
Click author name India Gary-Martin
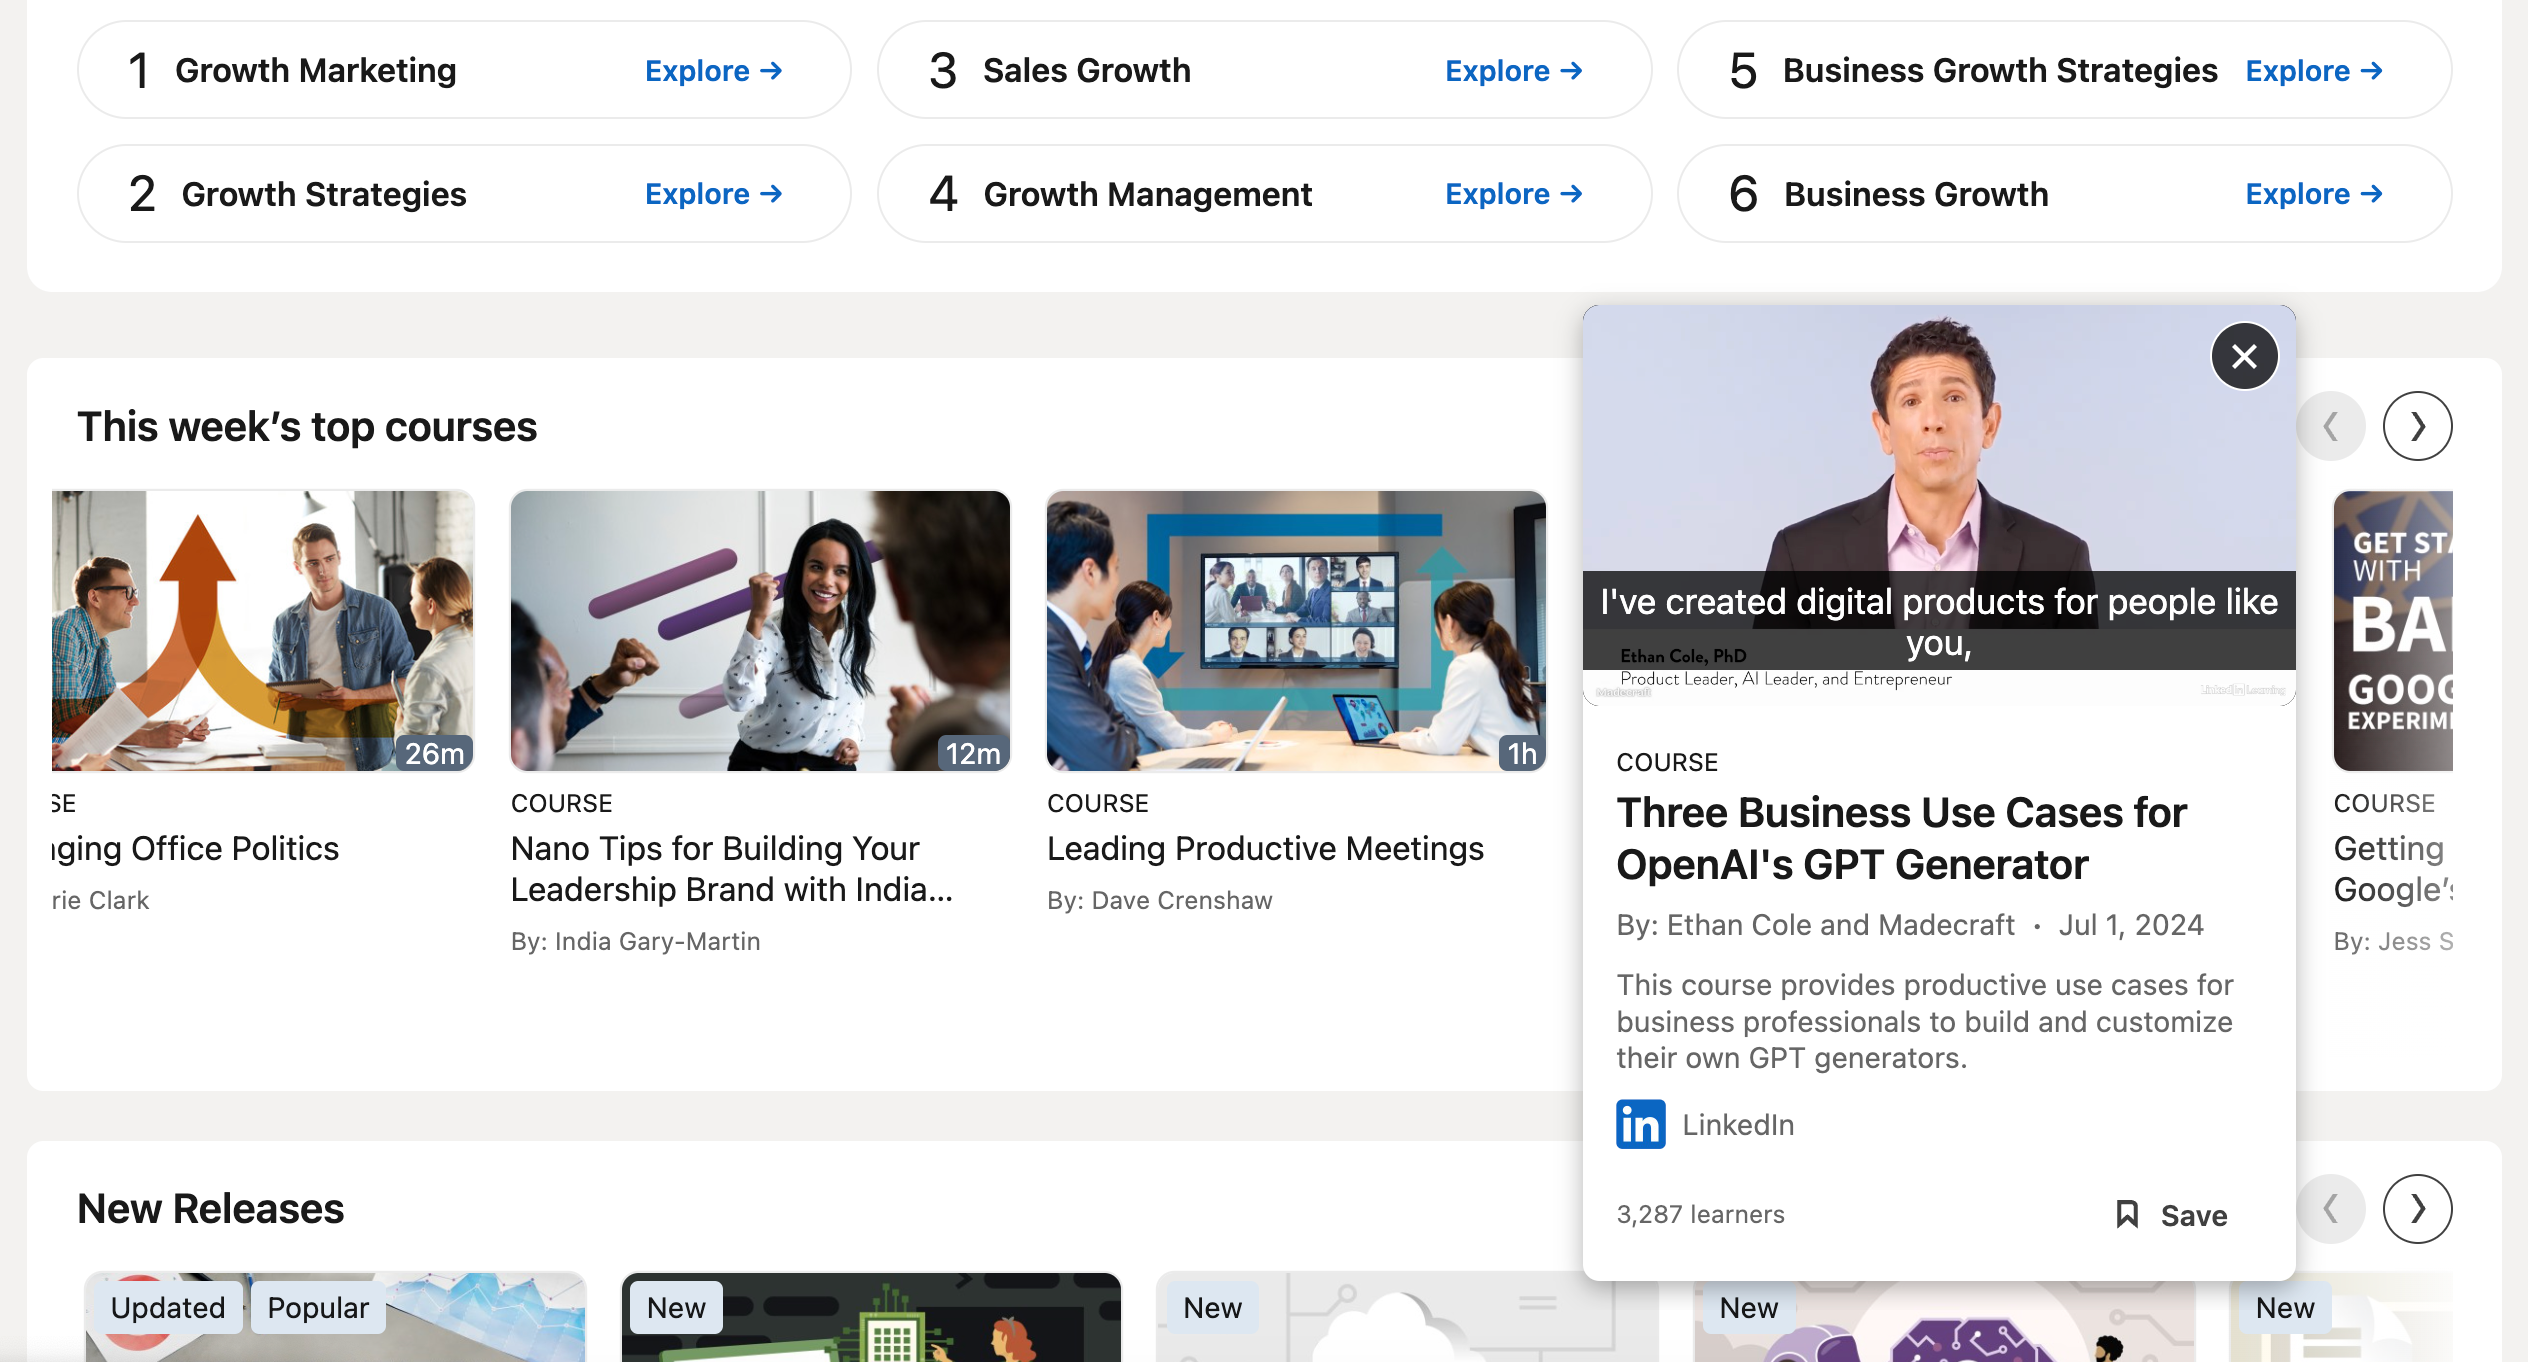657,941
